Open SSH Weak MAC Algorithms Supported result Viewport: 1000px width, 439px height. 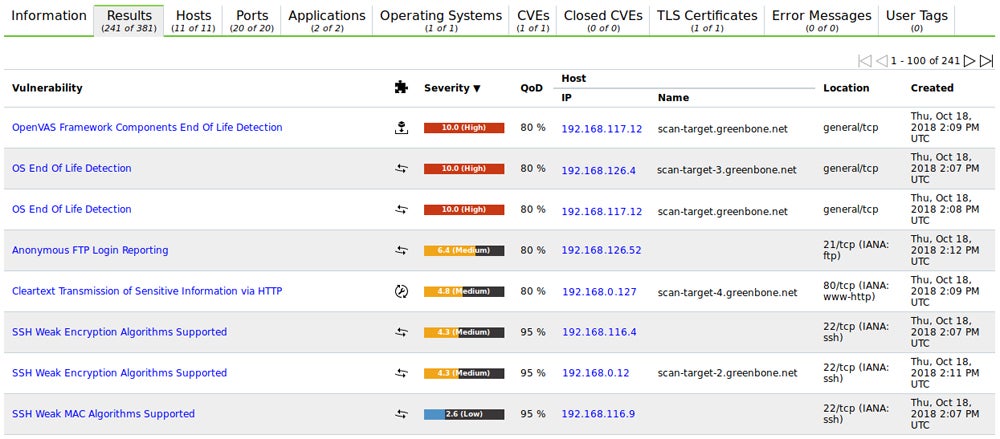(x=103, y=414)
